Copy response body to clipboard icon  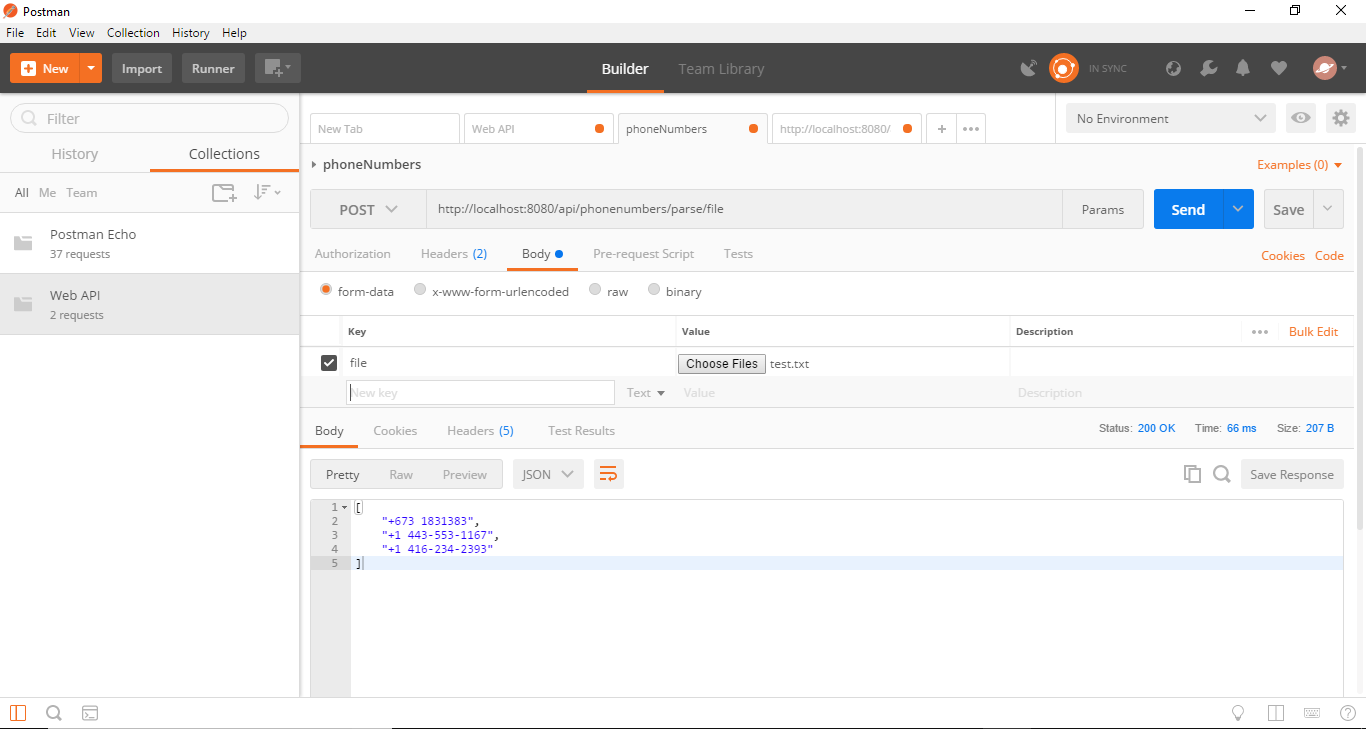coord(1192,474)
